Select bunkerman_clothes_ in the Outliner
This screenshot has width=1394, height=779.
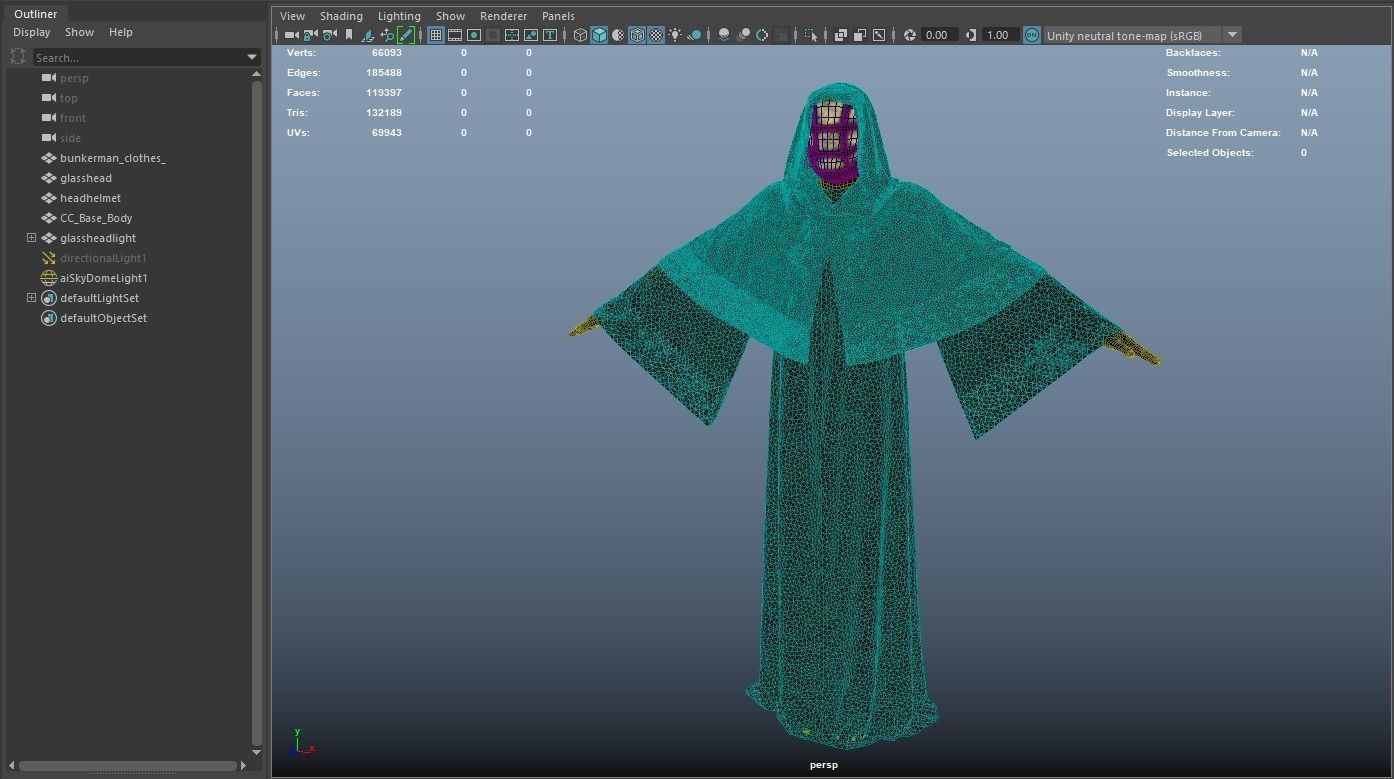113,158
